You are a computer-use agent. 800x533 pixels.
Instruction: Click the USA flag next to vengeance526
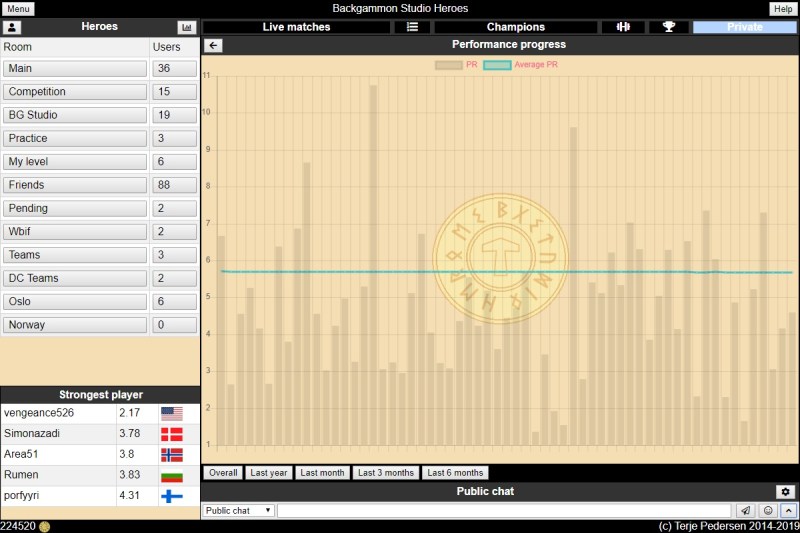point(172,413)
